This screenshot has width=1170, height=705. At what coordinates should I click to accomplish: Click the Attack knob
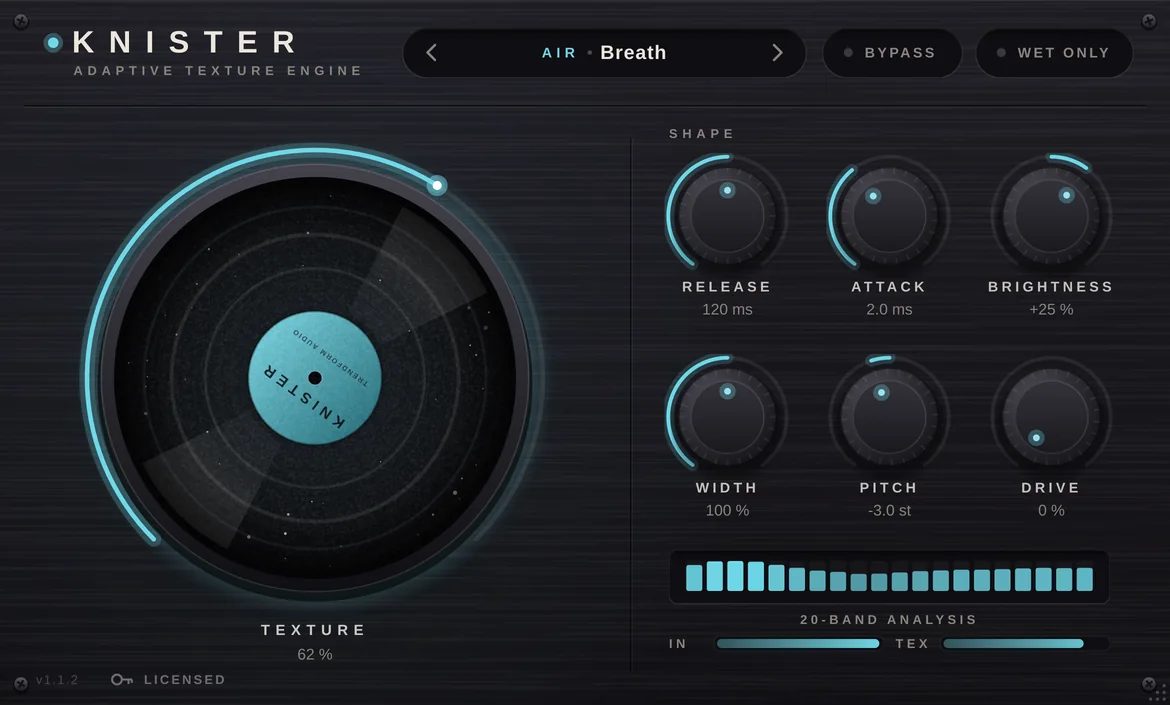[889, 216]
